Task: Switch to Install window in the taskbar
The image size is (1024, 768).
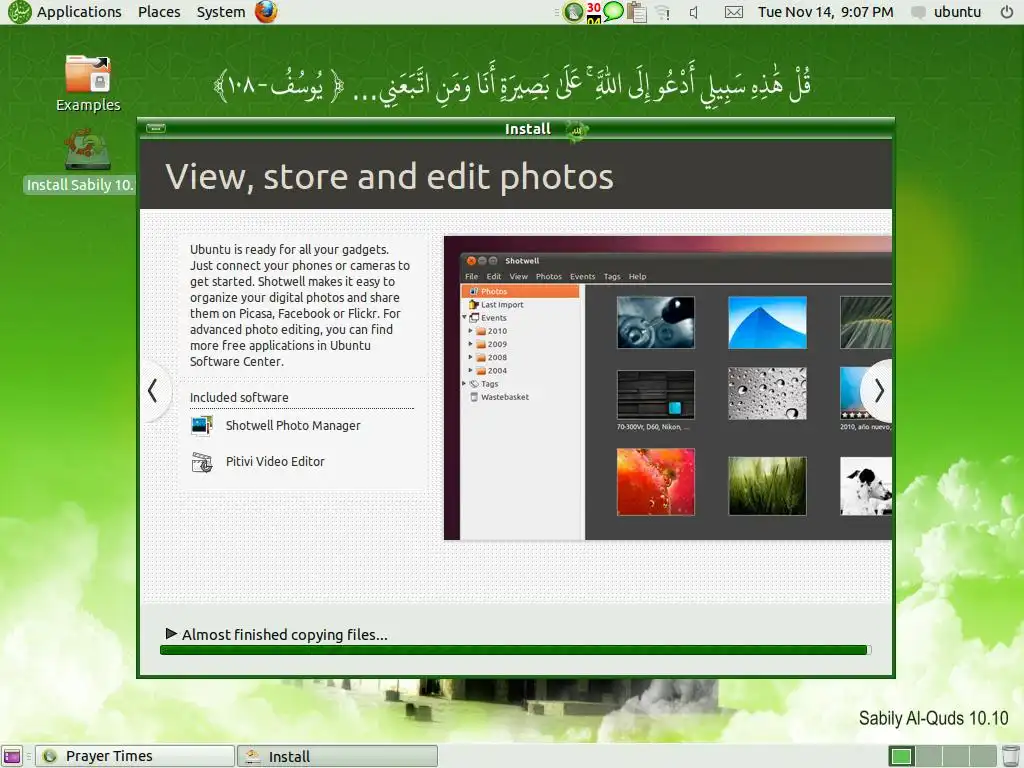Action: coord(337,756)
